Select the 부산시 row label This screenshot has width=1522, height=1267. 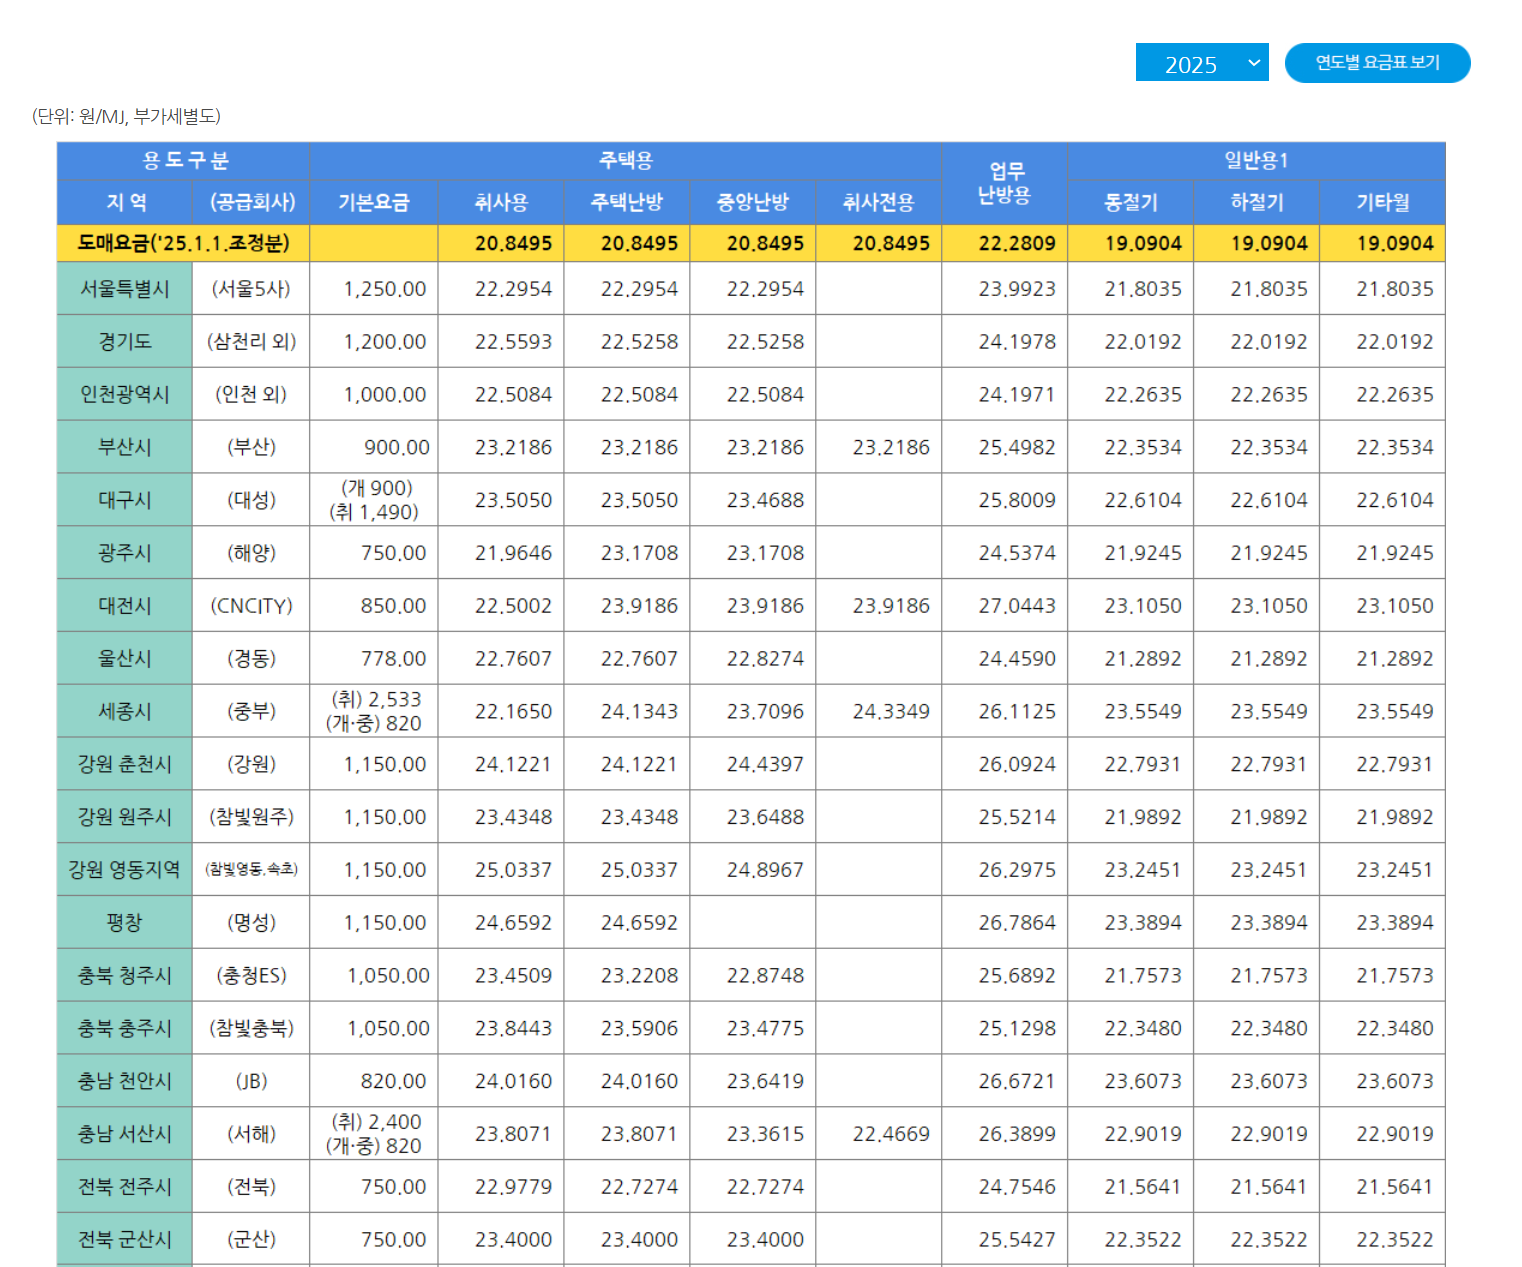click(125, 447)
